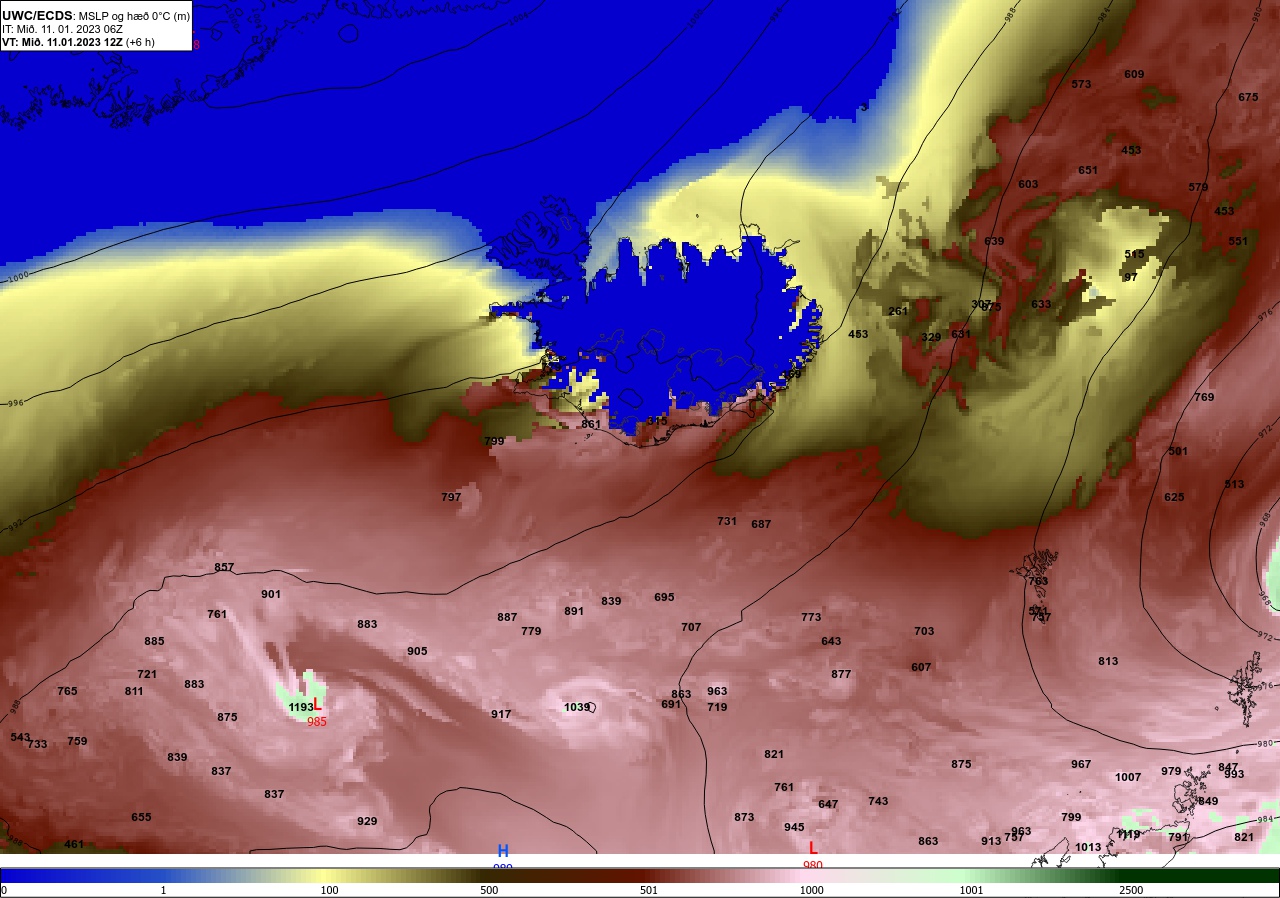Click the map value 945
The height and width of the screenshot is (898, 1280).
(x=794, y=827)
